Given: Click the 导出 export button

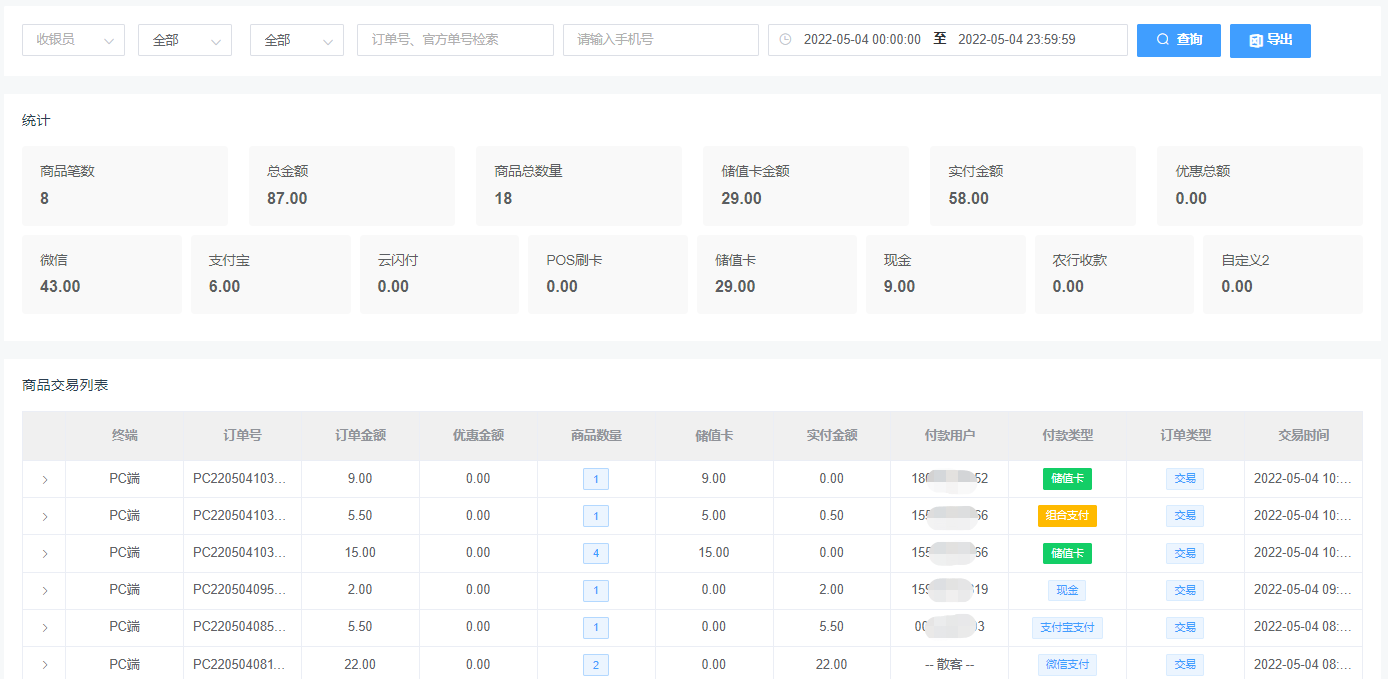Looking at the screenshot, I should point(1270,40).
